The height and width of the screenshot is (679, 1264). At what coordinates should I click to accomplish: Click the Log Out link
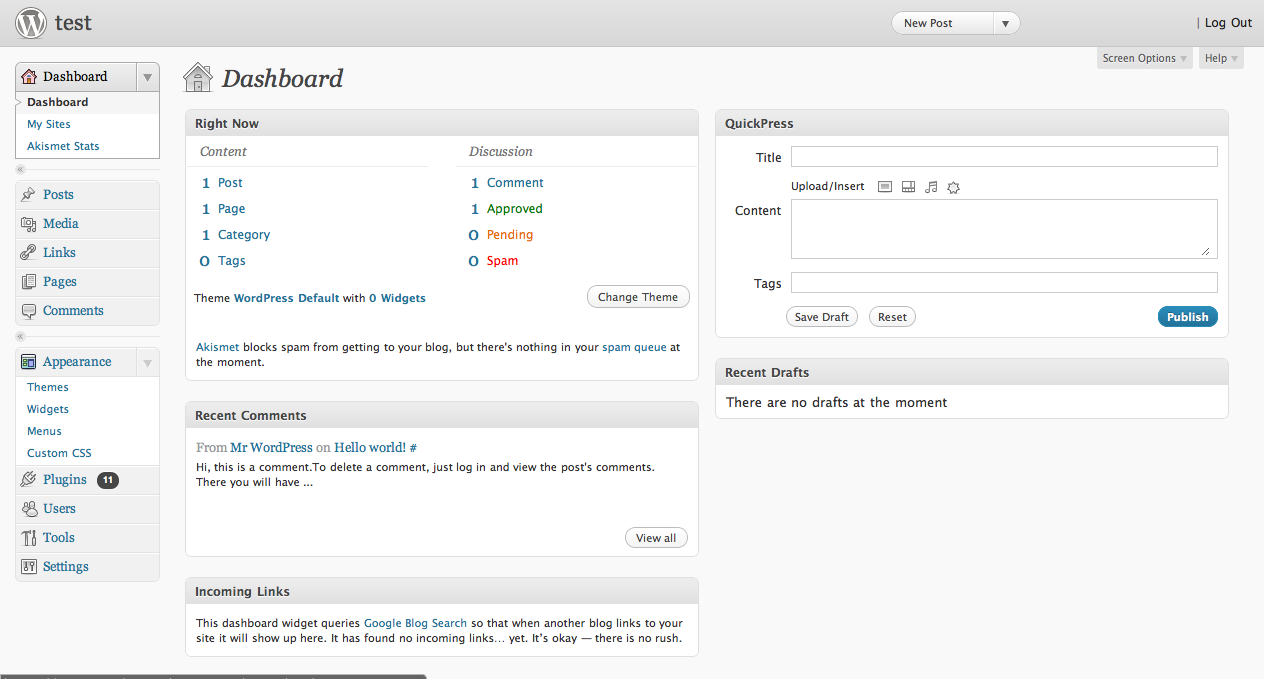click(x=1228, y=23)
